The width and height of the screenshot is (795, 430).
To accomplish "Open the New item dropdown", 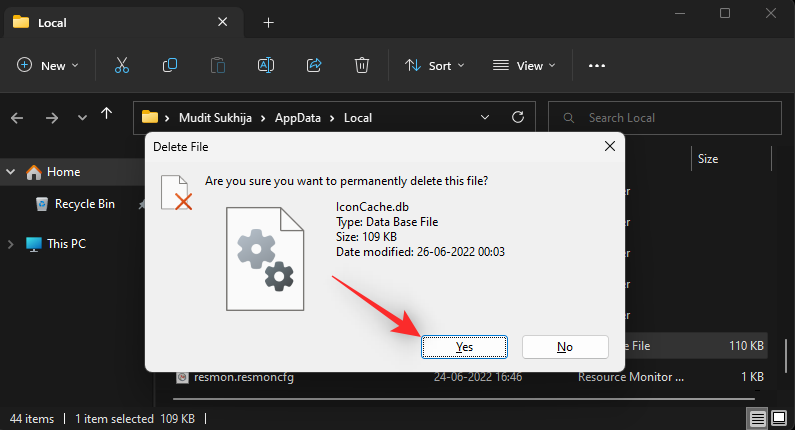I will click(x=48, y=65).
